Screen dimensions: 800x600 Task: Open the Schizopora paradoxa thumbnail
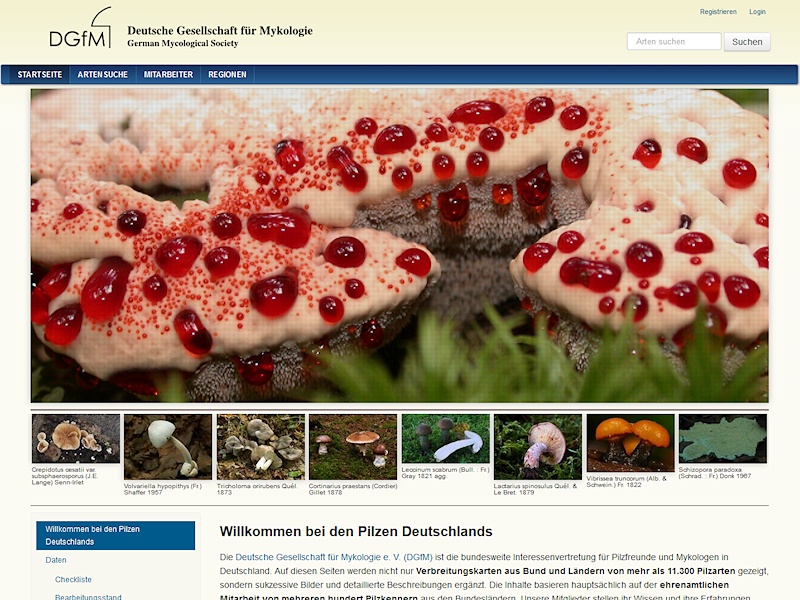[722, 439]
